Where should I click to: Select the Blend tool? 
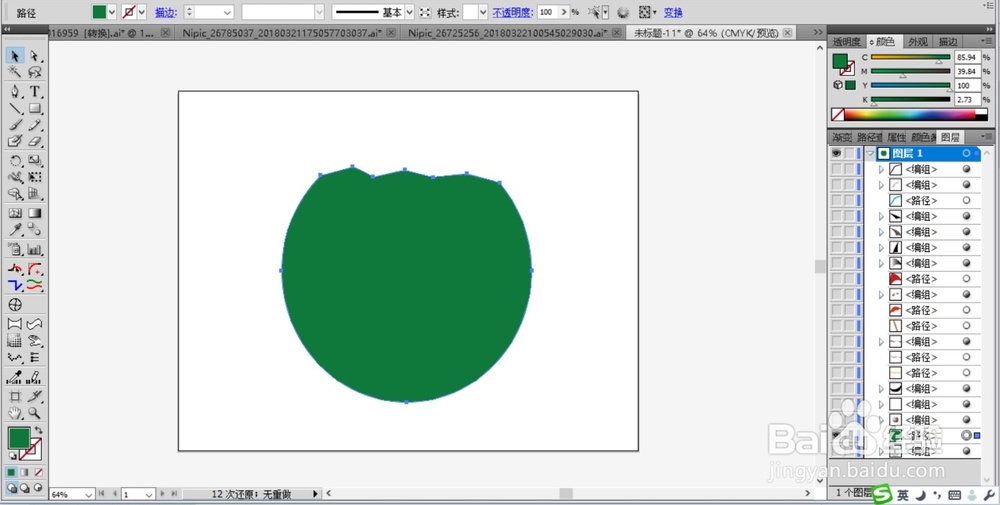34,230
